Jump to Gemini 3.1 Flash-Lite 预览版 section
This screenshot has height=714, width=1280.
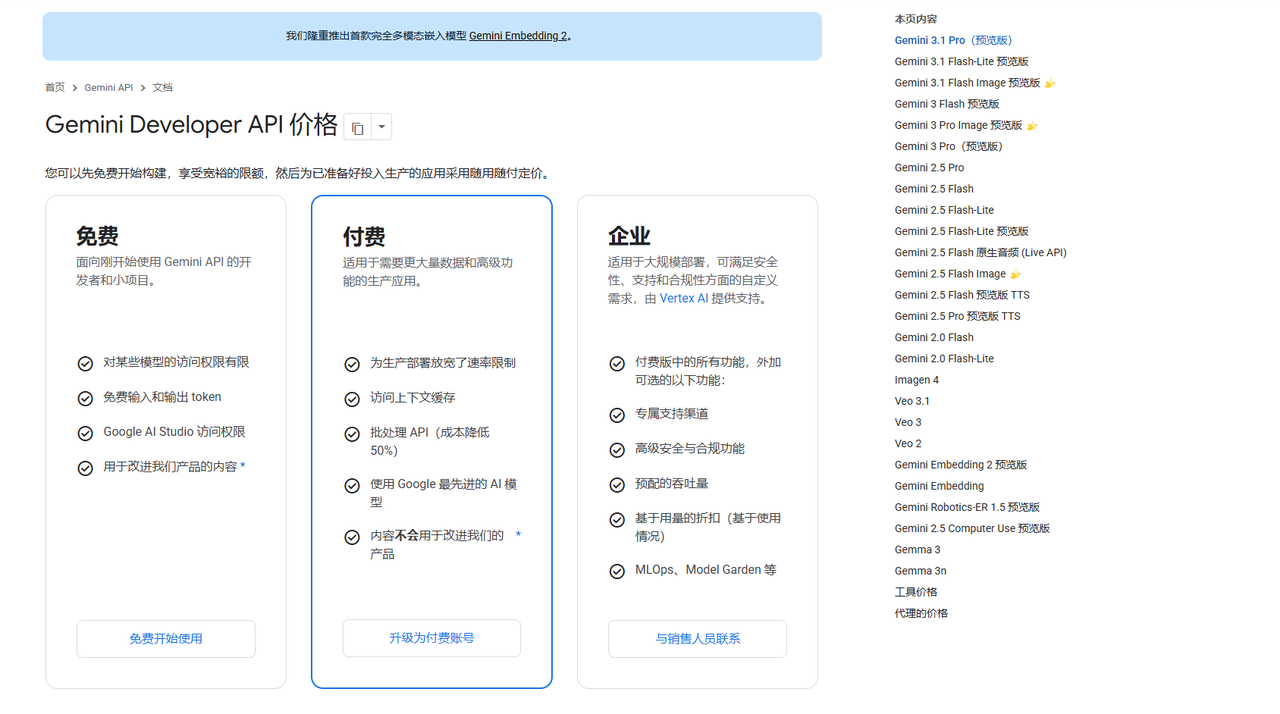coord(962,62)
